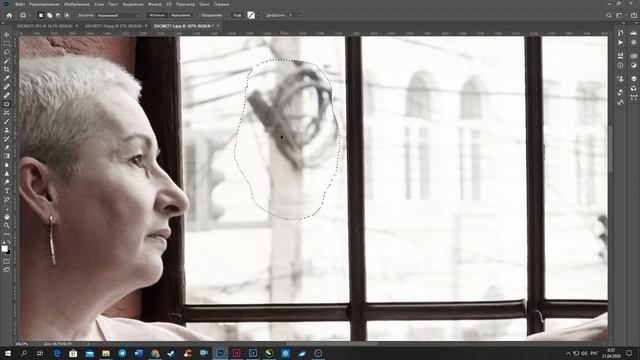The height and width of the screenshot is (360, 640).
Task: Enable the Назначение (Destination) patch option
Action: pos(180,15)
